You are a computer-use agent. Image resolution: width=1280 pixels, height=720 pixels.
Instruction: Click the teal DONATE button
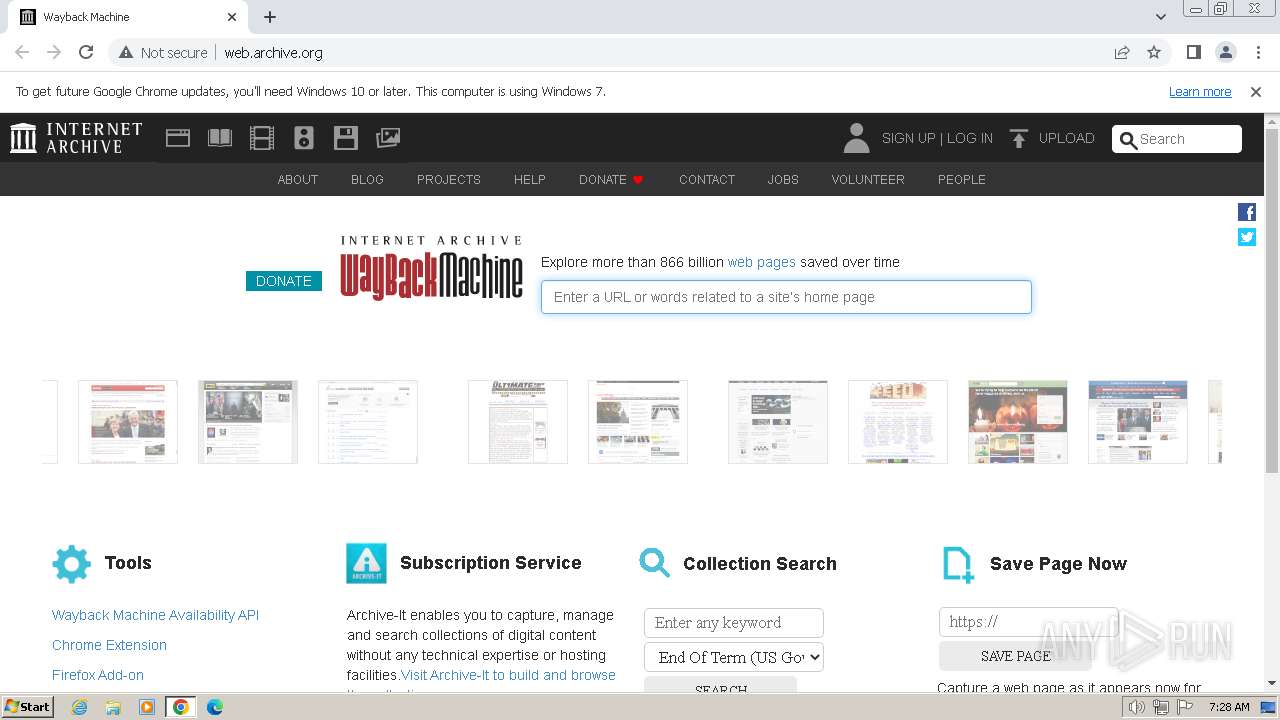click(284, 281)
